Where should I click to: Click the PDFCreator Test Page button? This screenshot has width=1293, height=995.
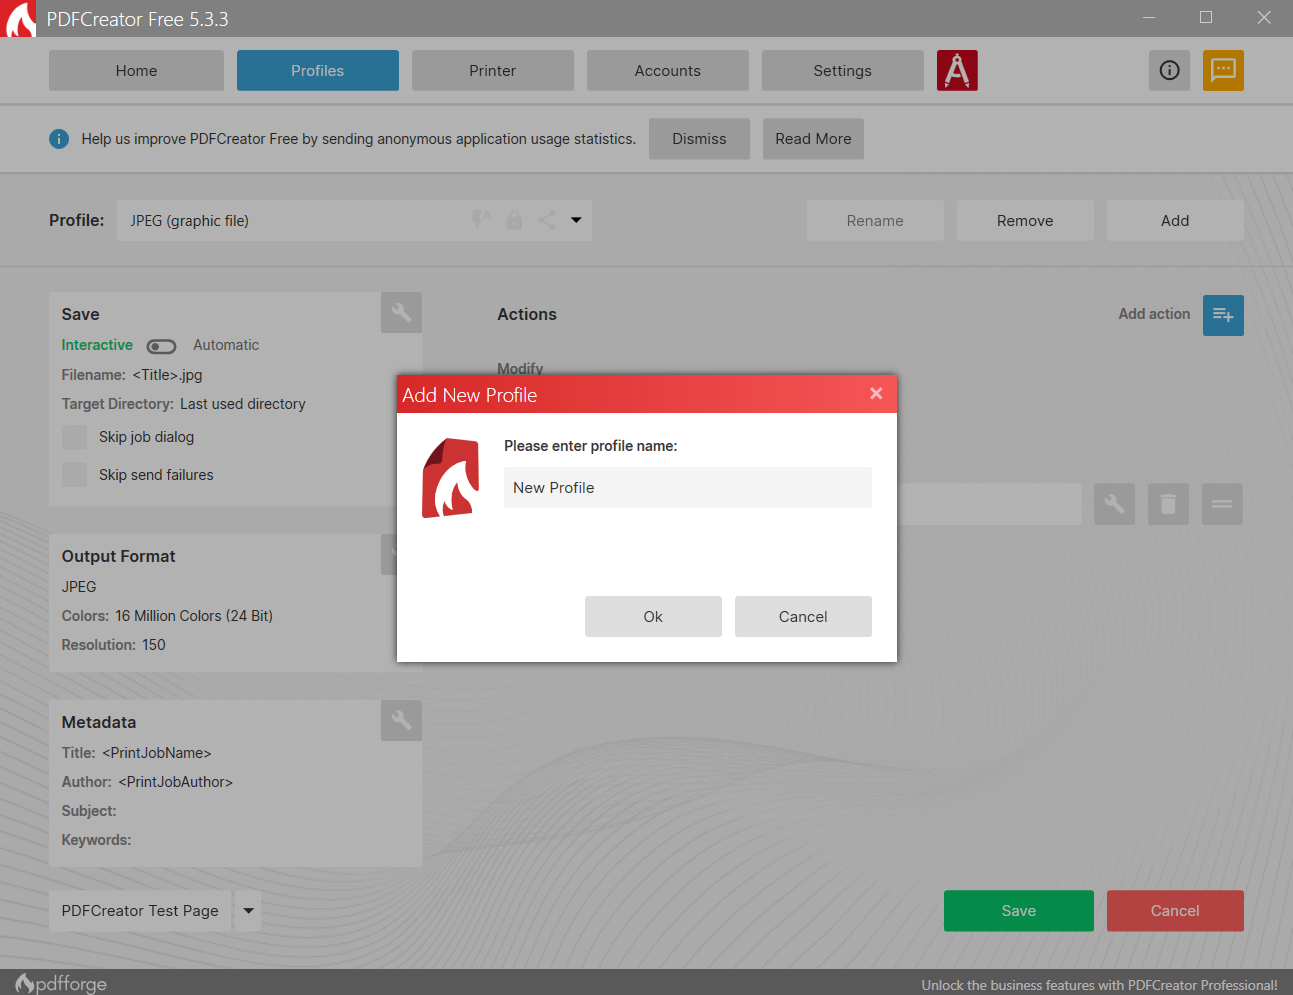[x=140, y=911]
